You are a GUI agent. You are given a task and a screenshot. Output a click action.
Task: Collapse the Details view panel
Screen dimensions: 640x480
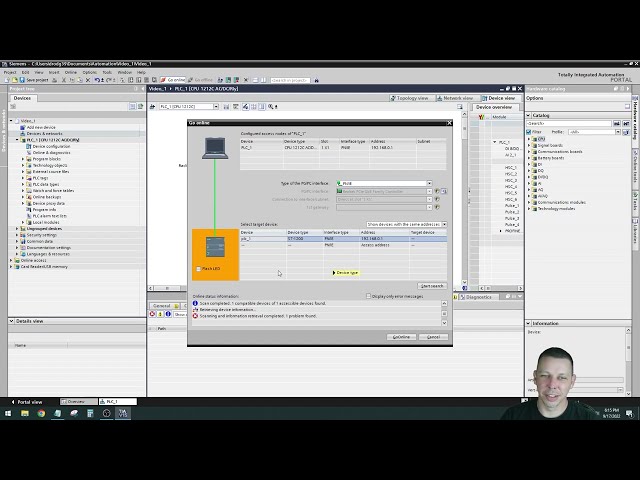coord(11,321)
